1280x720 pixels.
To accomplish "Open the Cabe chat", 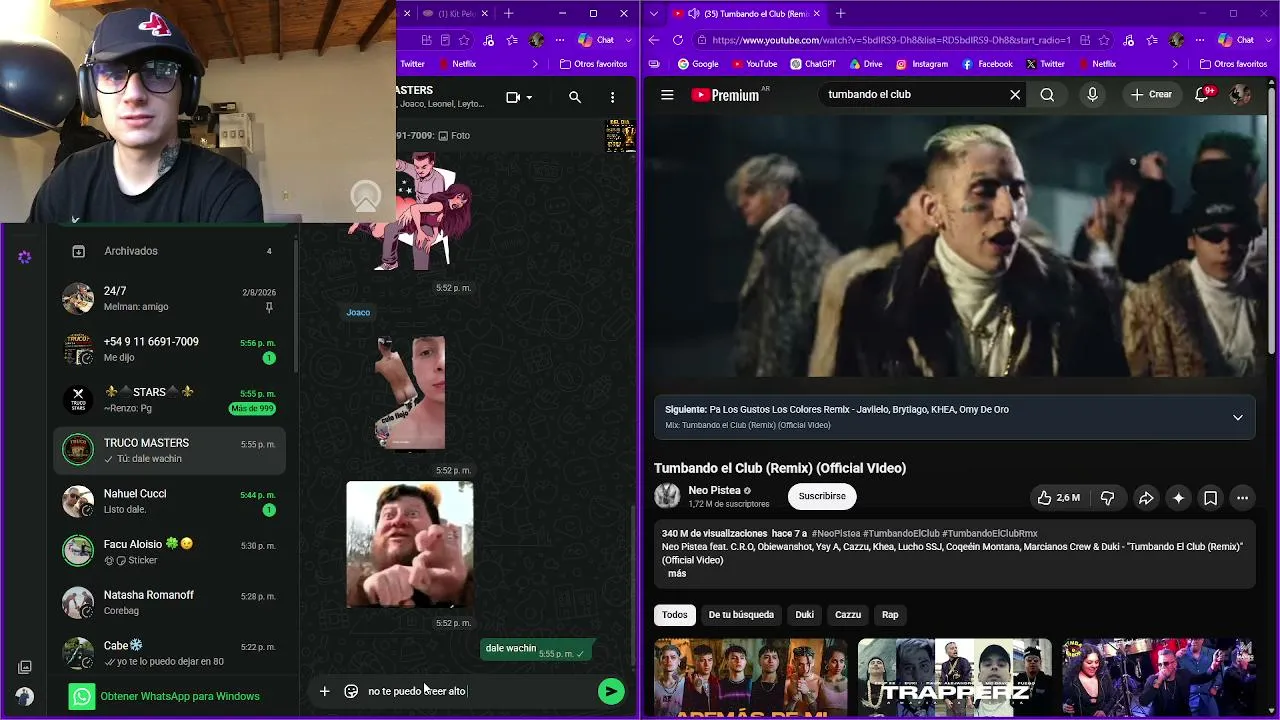I will coord(169,653).
